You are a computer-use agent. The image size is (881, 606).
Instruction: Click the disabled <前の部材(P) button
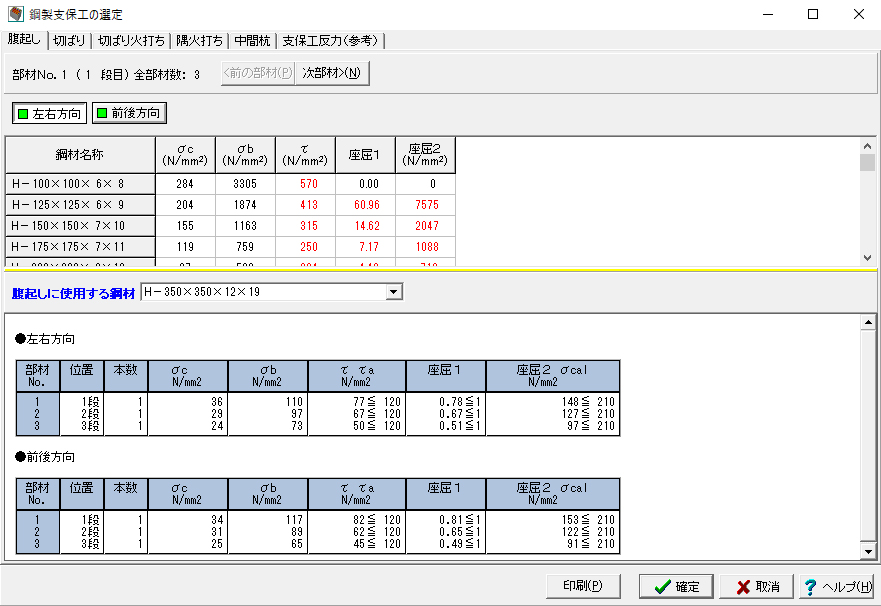258,73
